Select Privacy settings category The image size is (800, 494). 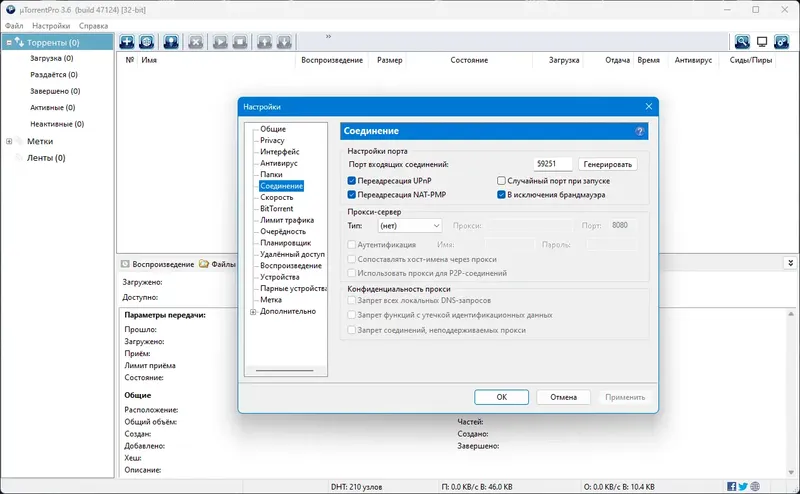coord(272,140)
